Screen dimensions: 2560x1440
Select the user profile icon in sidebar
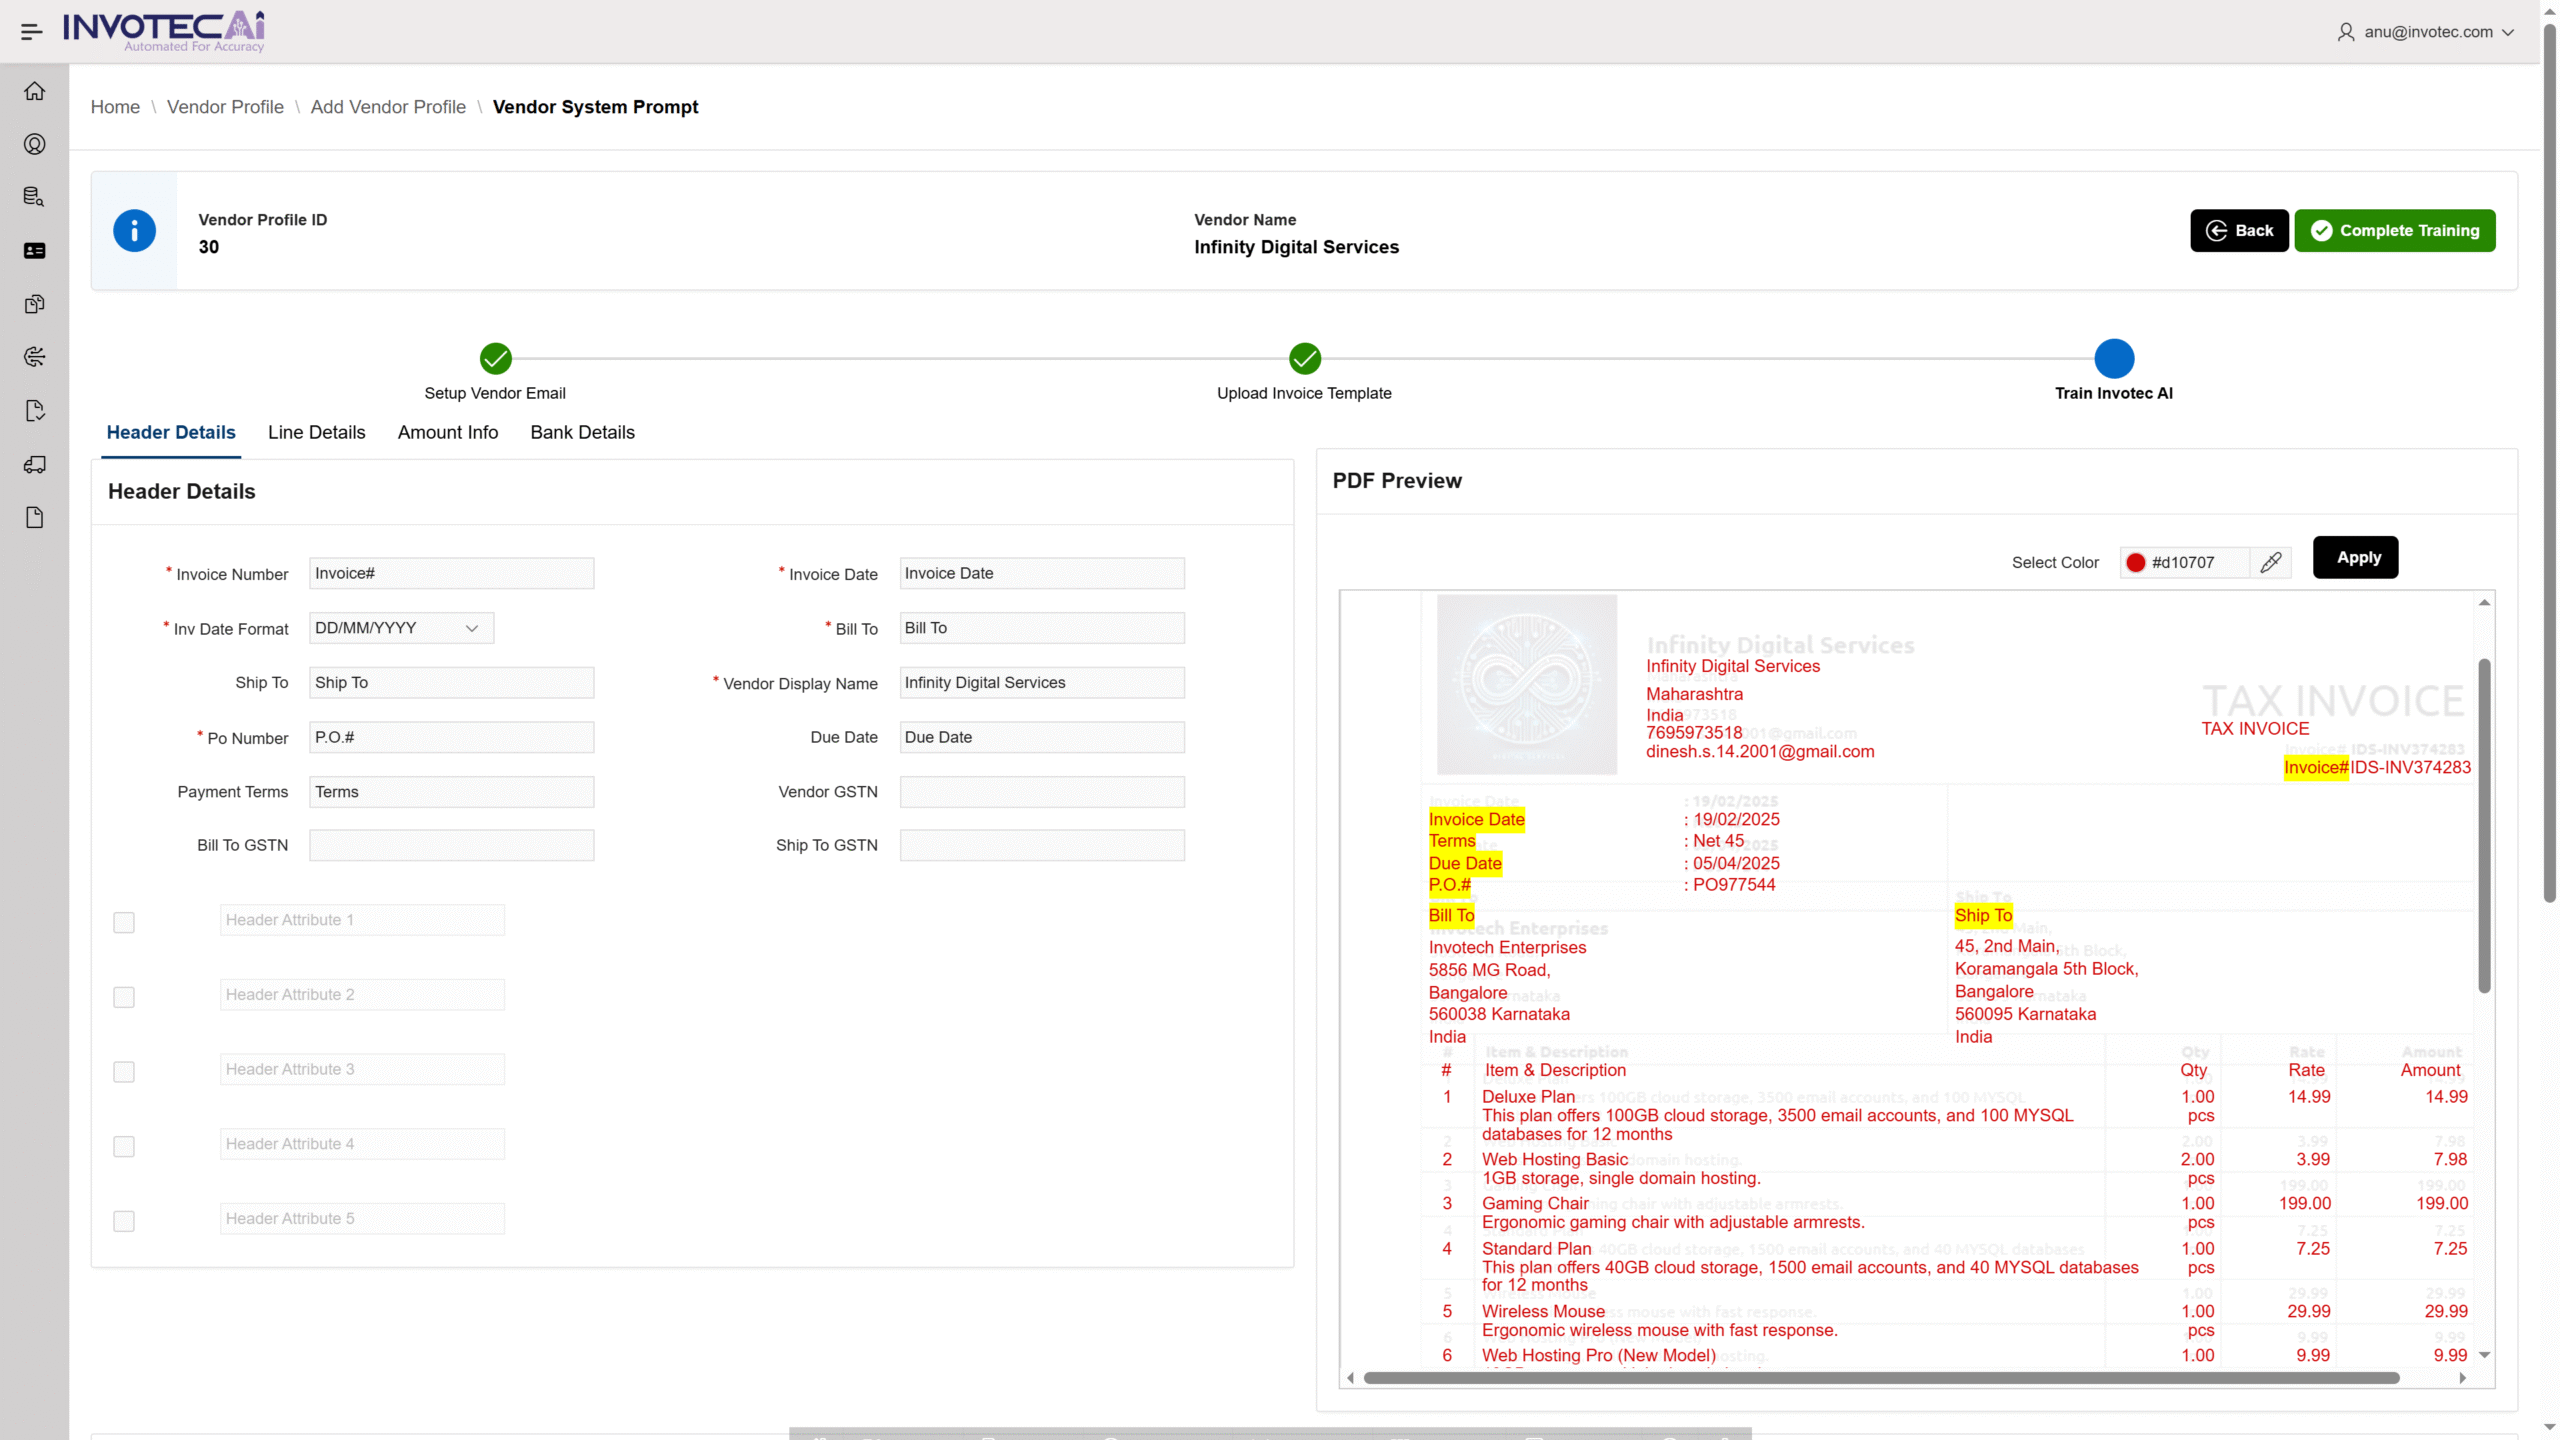35,144
